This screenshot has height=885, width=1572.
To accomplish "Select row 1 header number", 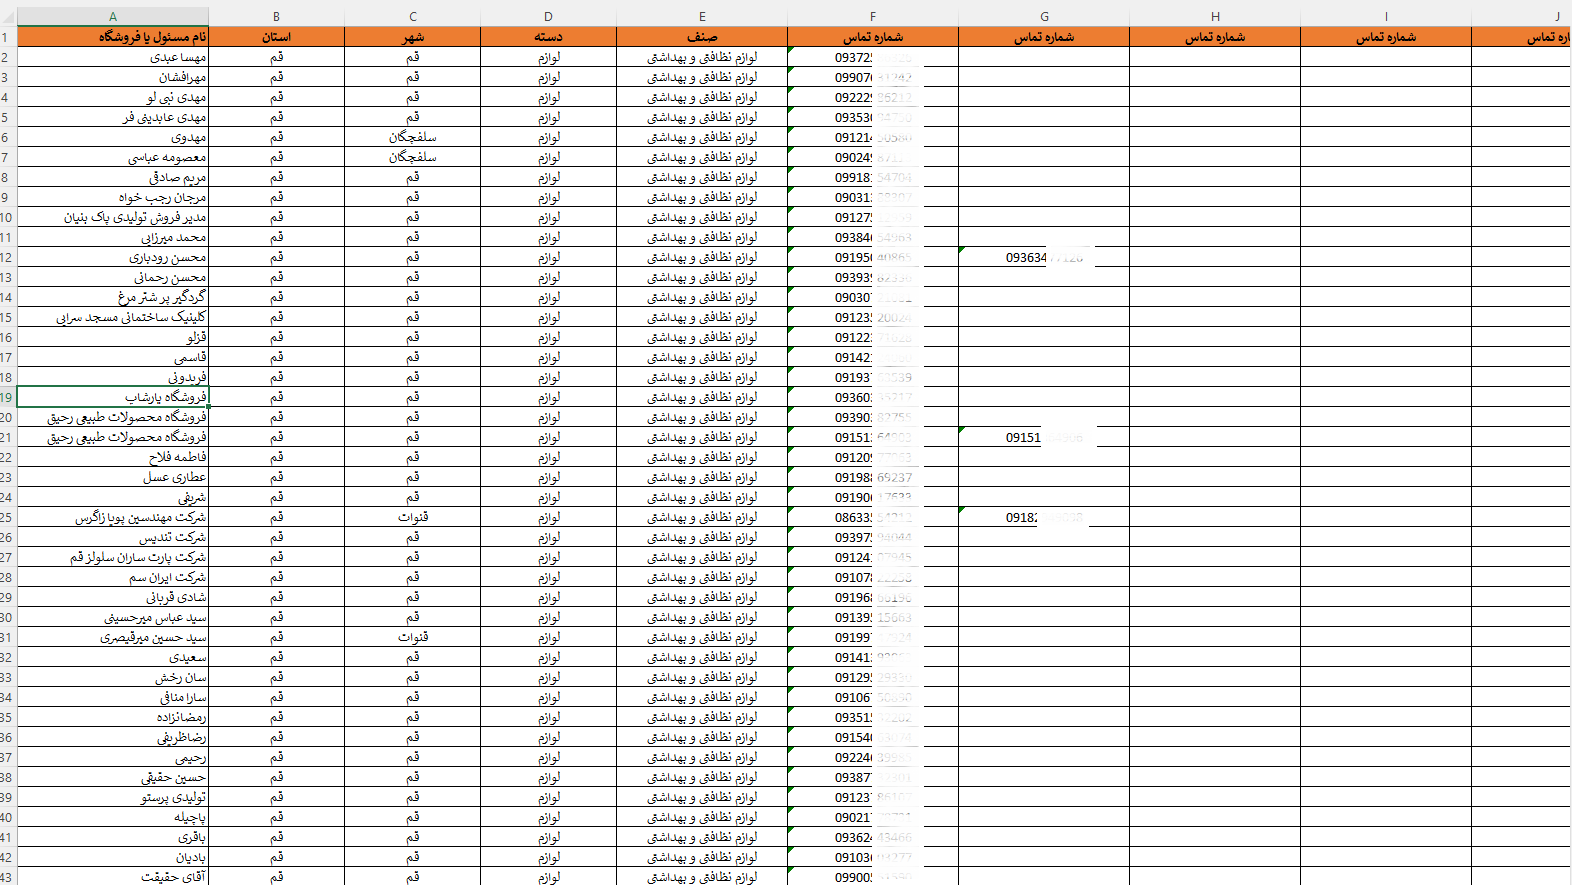I will pyautogui.click(x=8, y=37).
